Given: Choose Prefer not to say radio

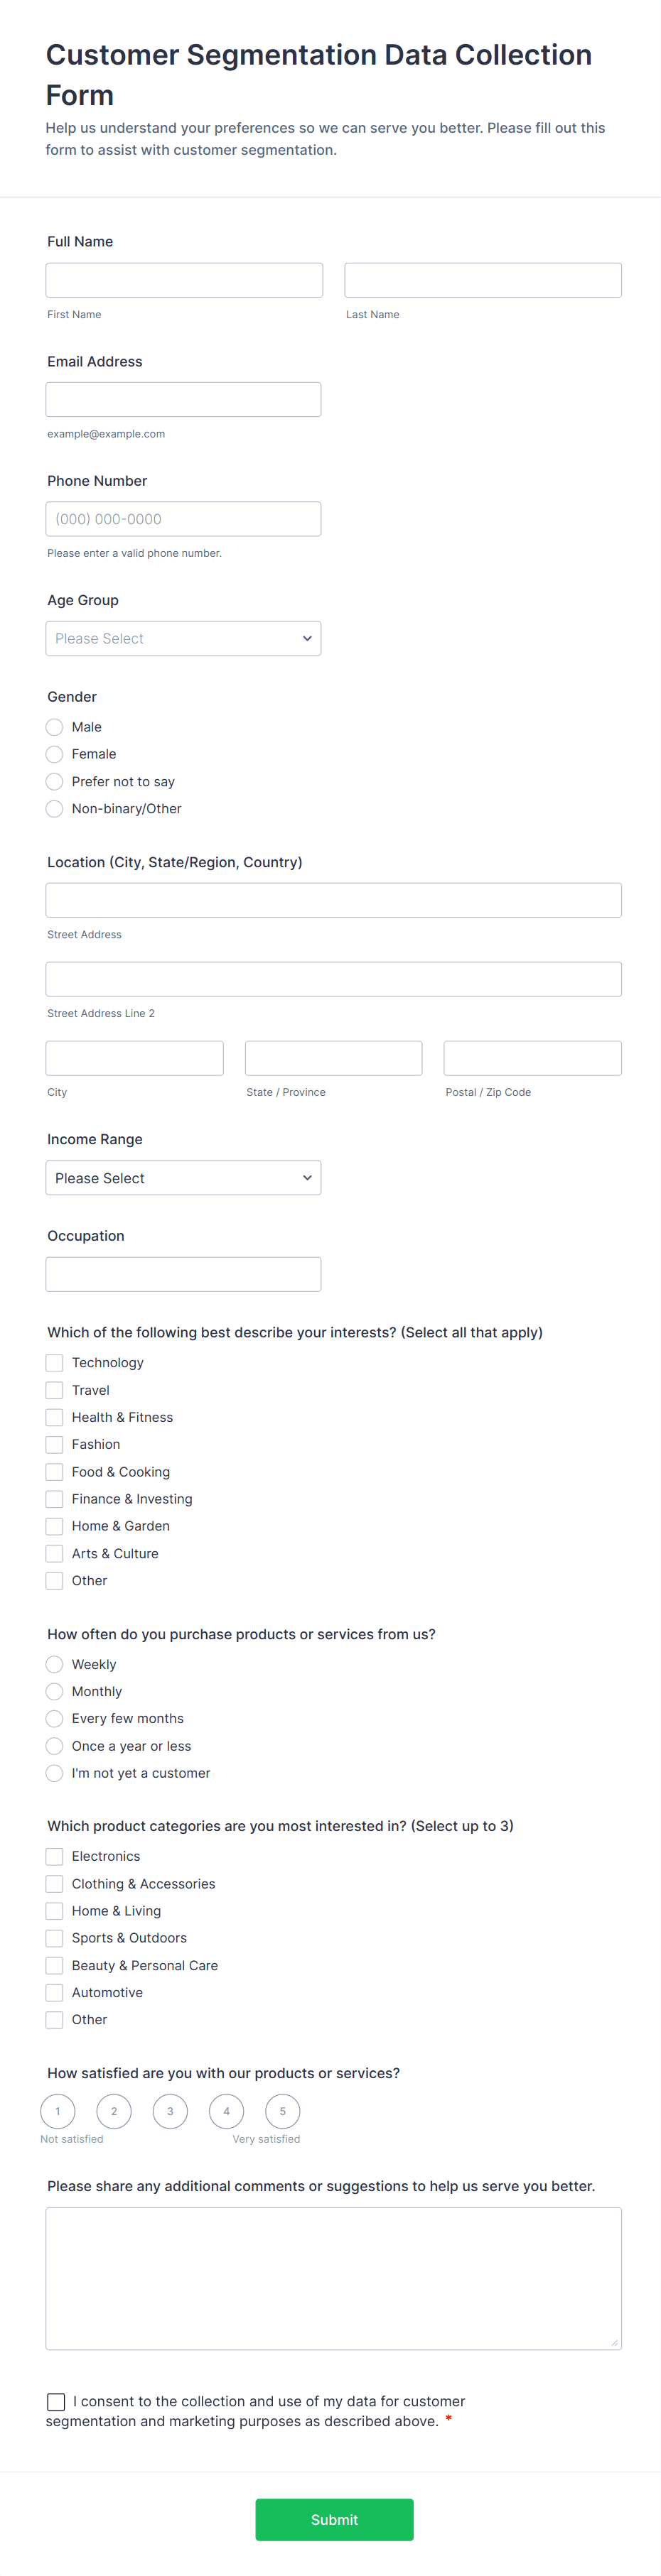Looking at the screenshot, I should 55,781.
